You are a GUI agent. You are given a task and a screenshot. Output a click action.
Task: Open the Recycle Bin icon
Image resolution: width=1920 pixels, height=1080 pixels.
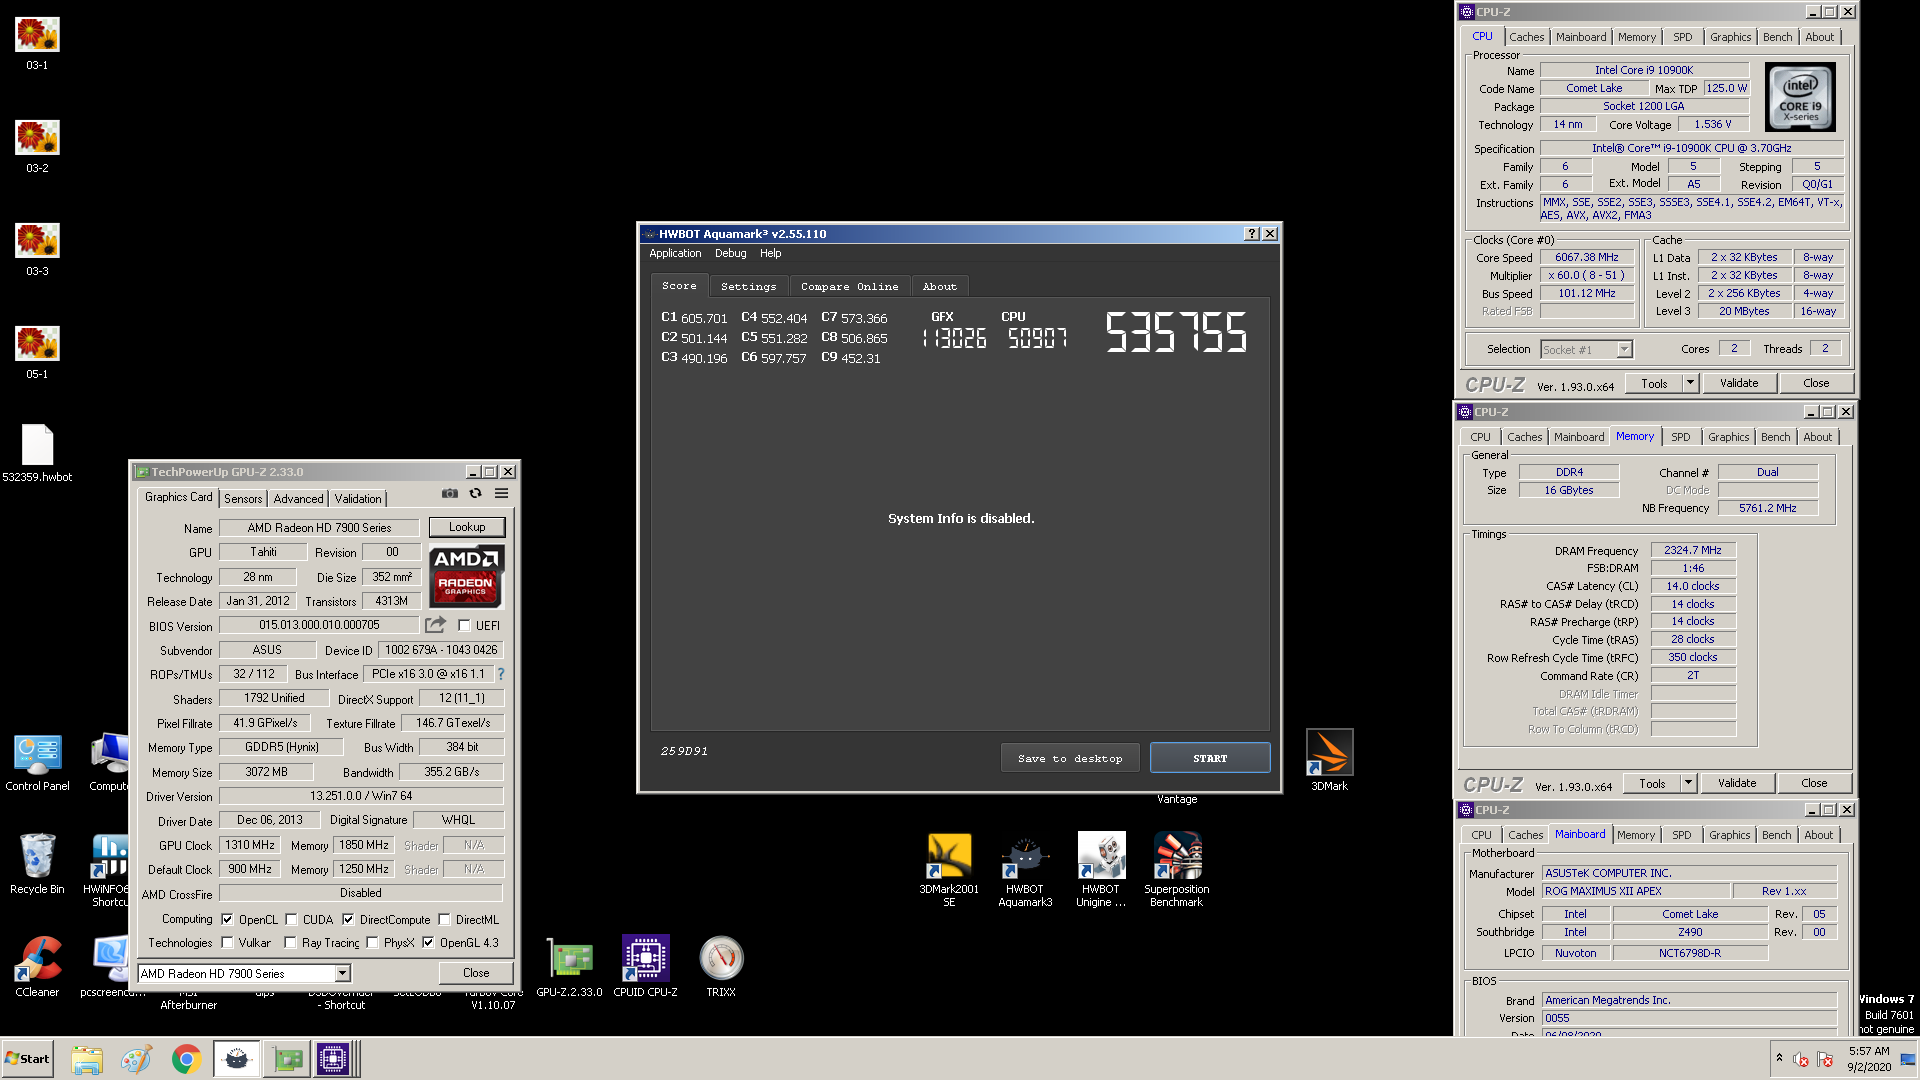point(37,864)
